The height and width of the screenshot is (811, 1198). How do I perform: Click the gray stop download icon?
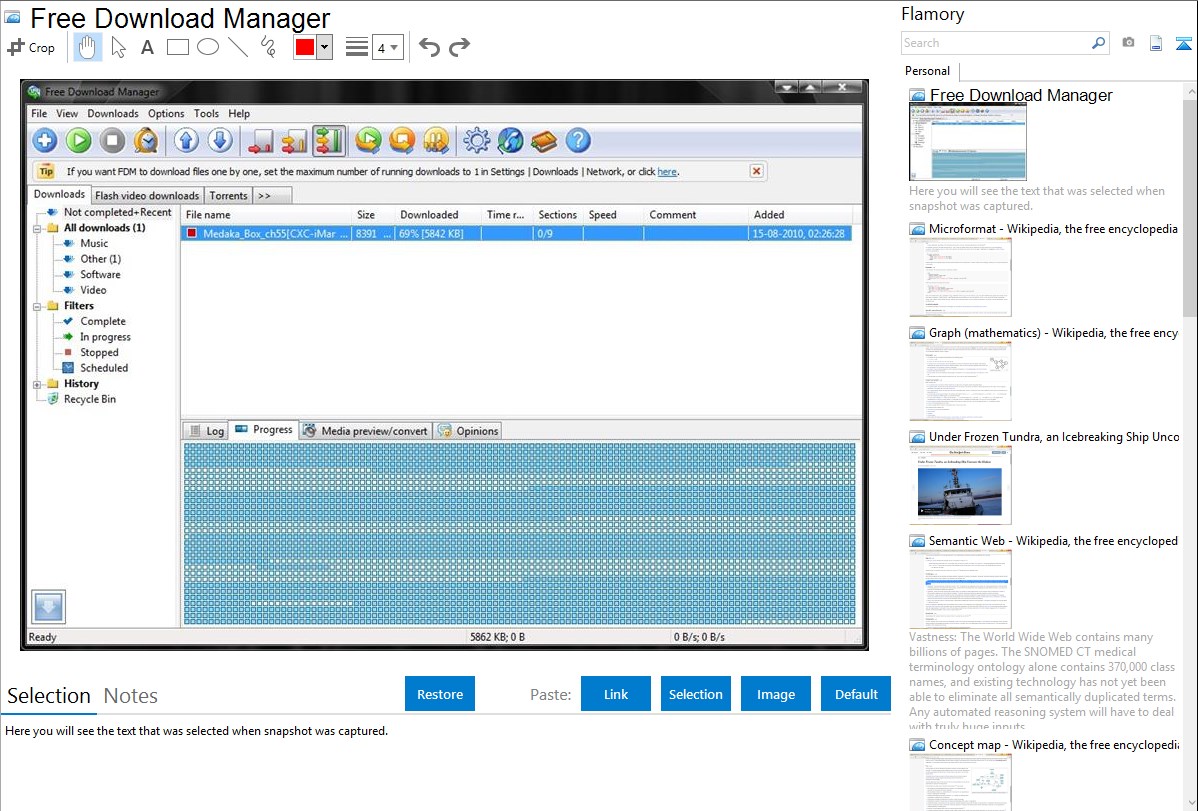point(112,141)
